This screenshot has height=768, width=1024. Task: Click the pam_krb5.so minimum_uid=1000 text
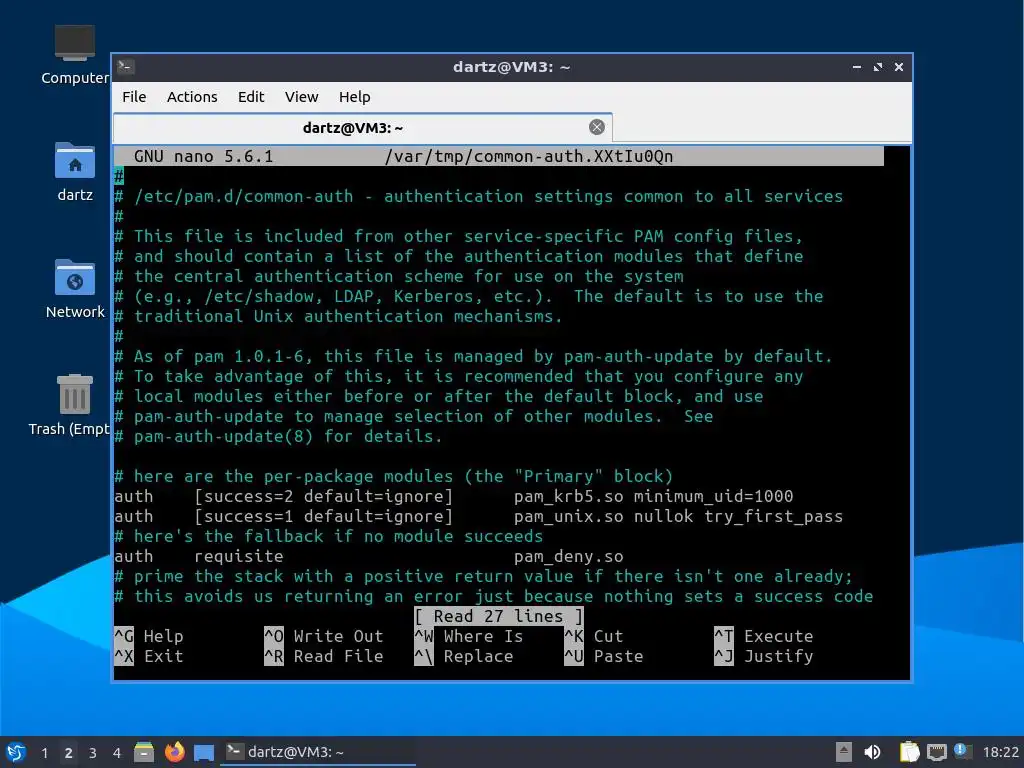653,496
